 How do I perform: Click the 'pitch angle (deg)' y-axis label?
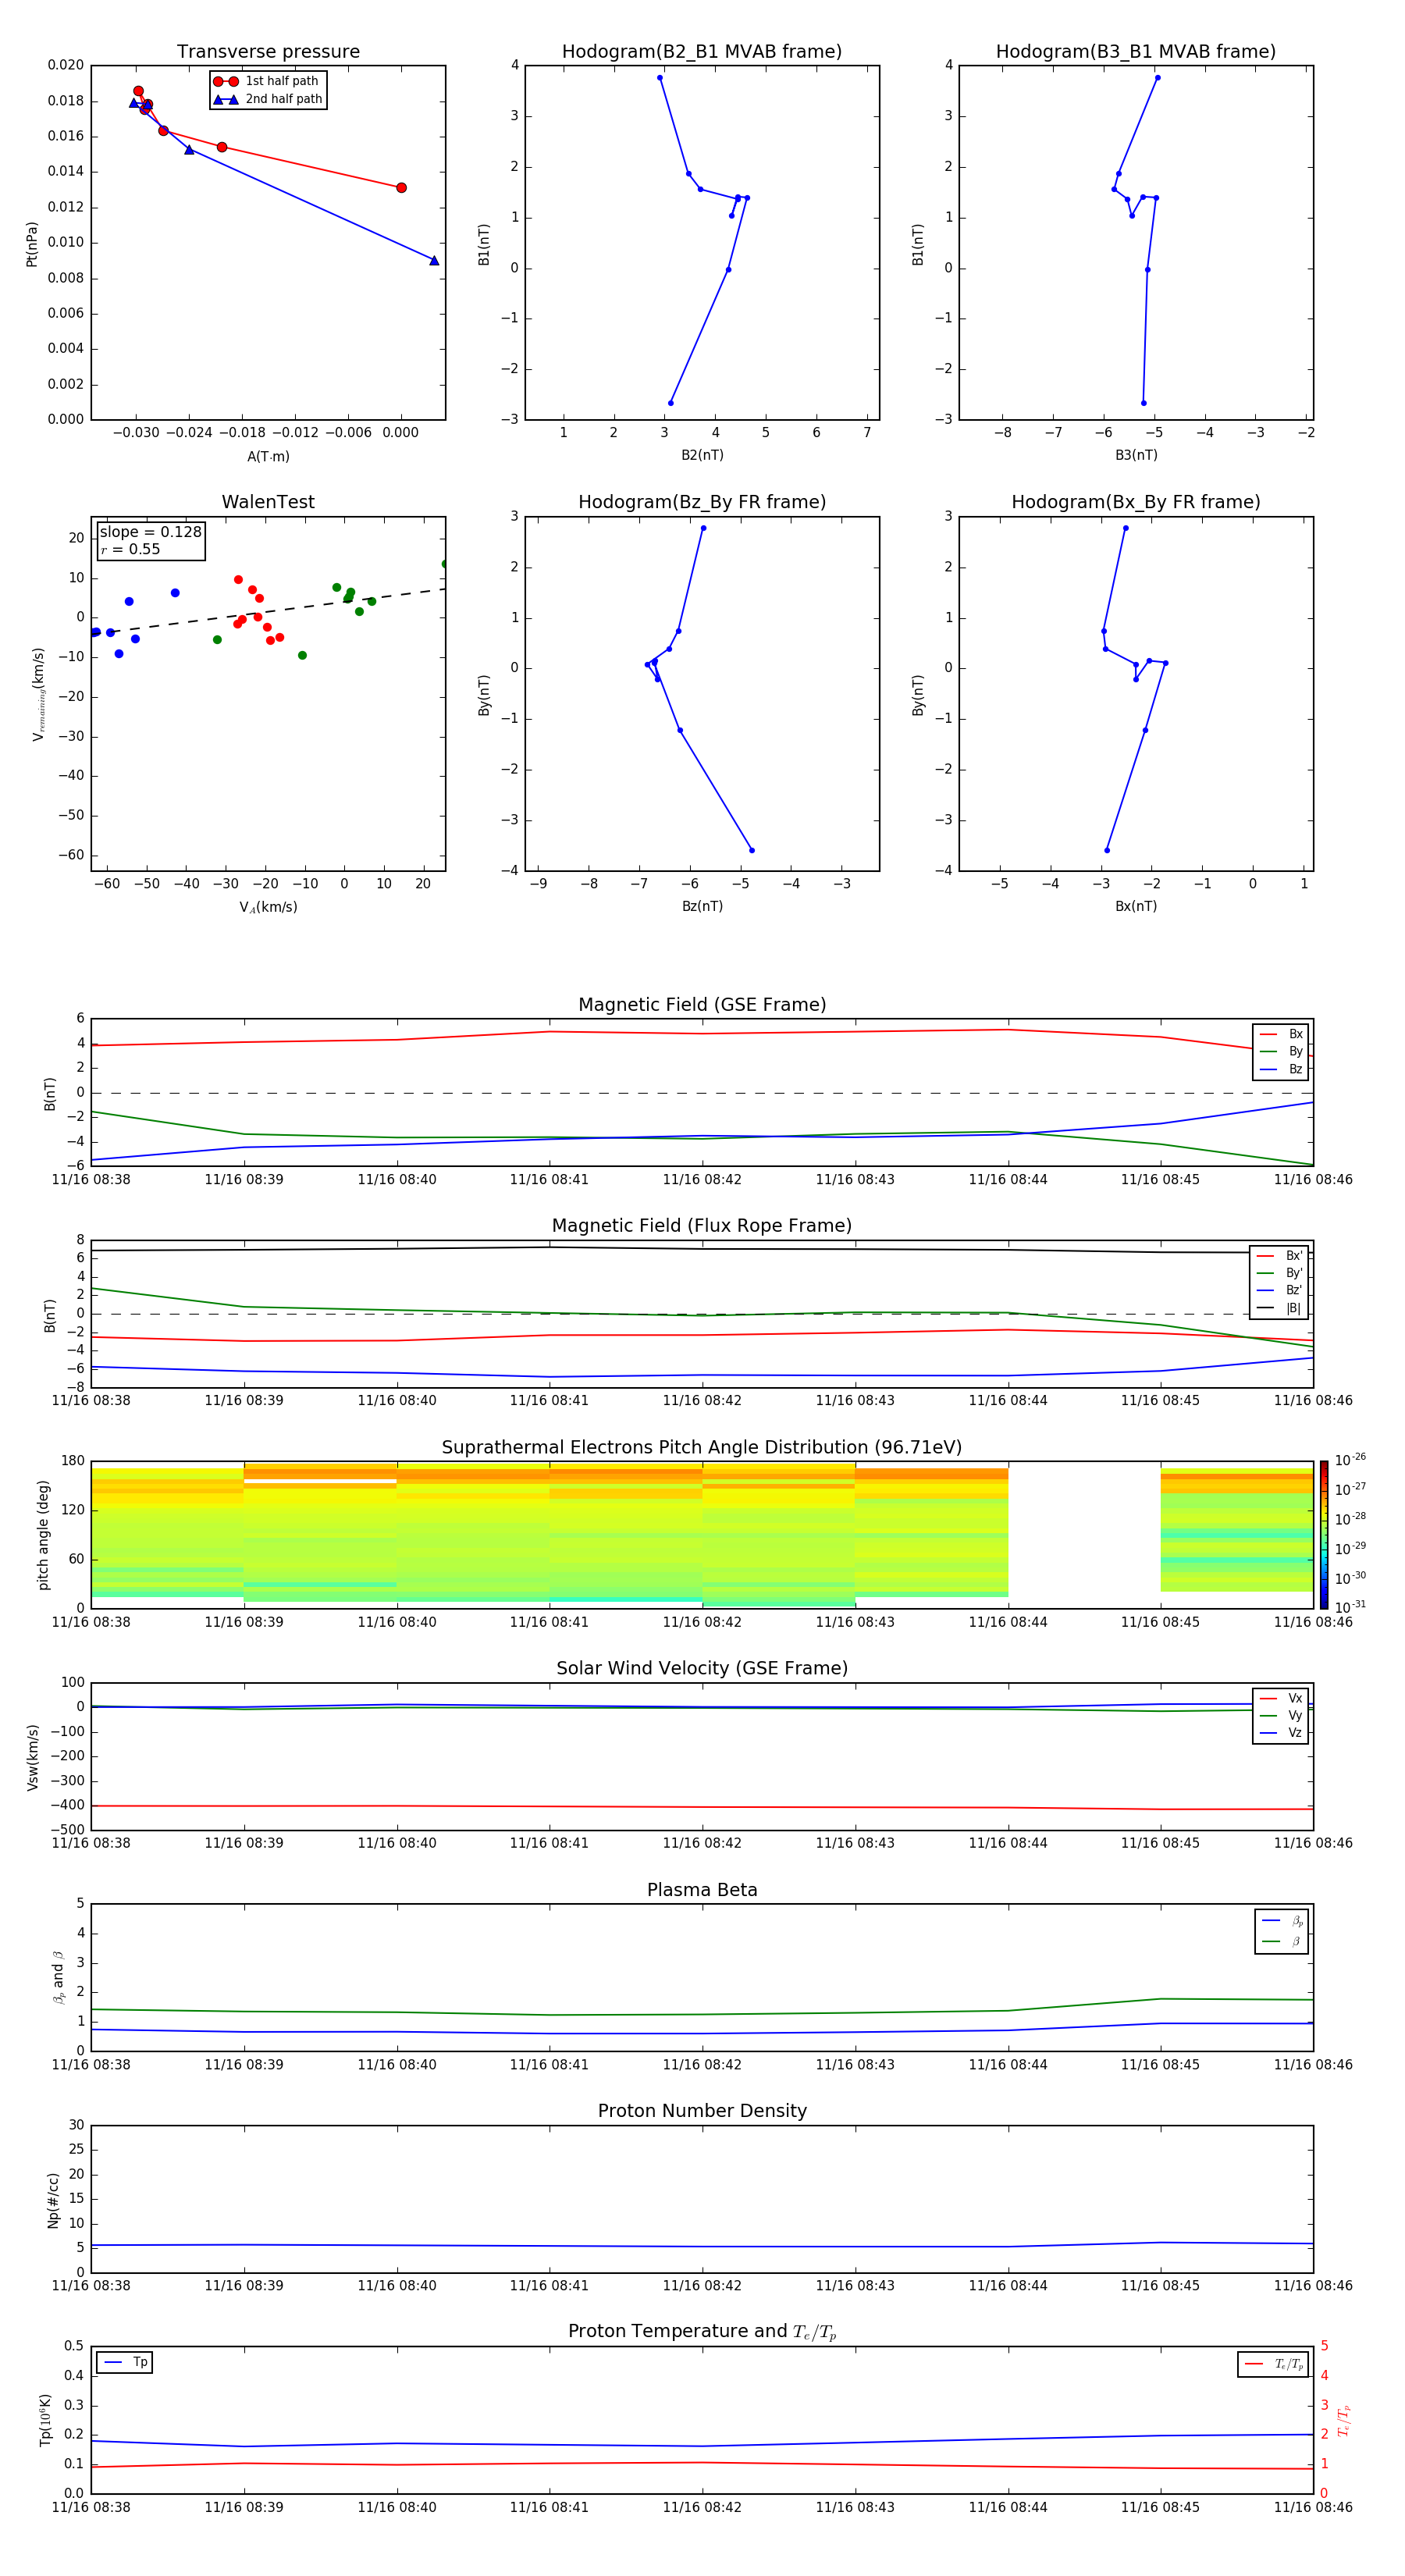[43, 1535]
